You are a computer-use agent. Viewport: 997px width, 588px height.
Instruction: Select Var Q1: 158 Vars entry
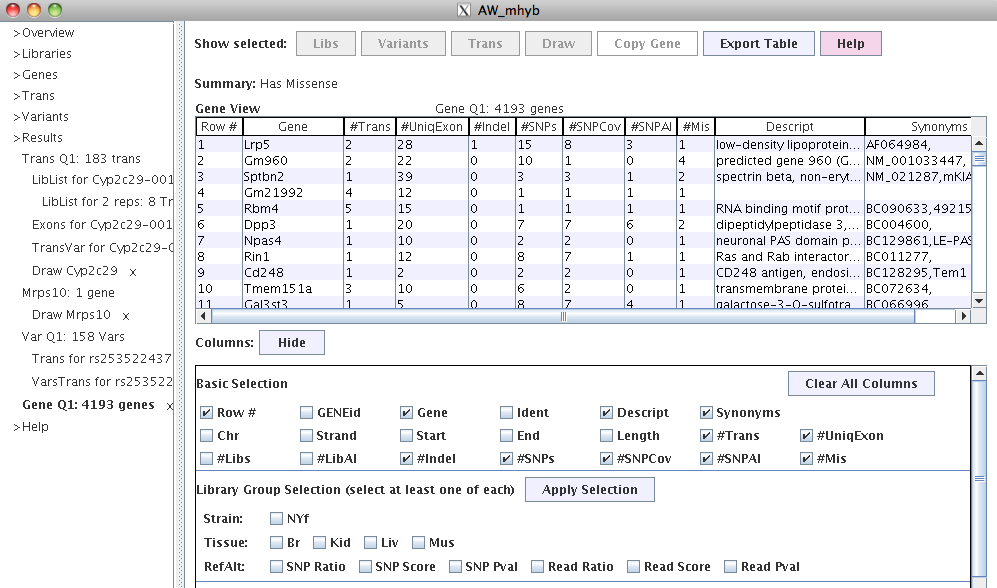pyautogui.click(x=74, y=337)
